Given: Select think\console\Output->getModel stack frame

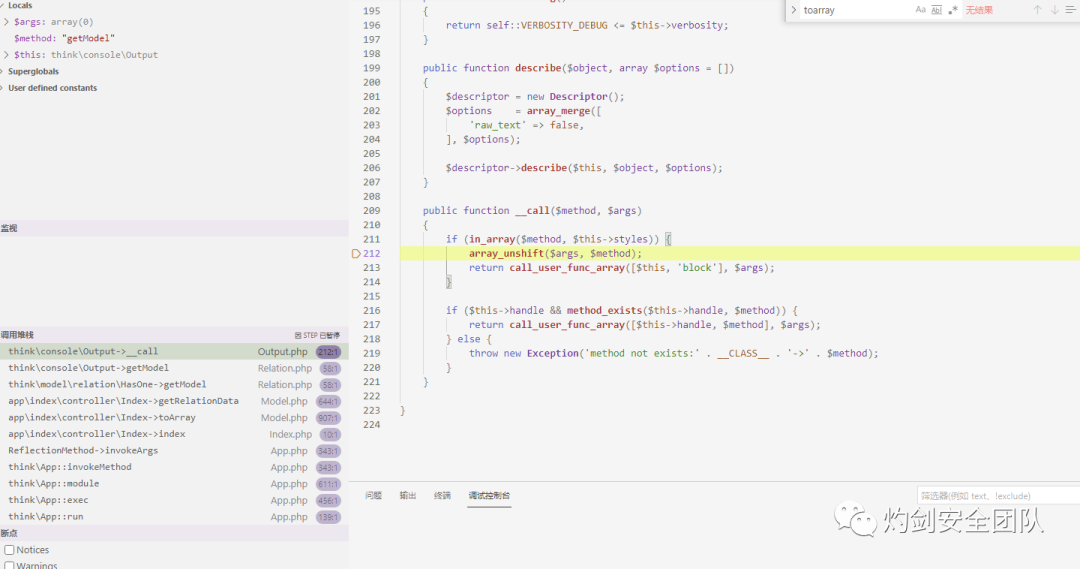Looking at the screenshot, I should 174,368.
